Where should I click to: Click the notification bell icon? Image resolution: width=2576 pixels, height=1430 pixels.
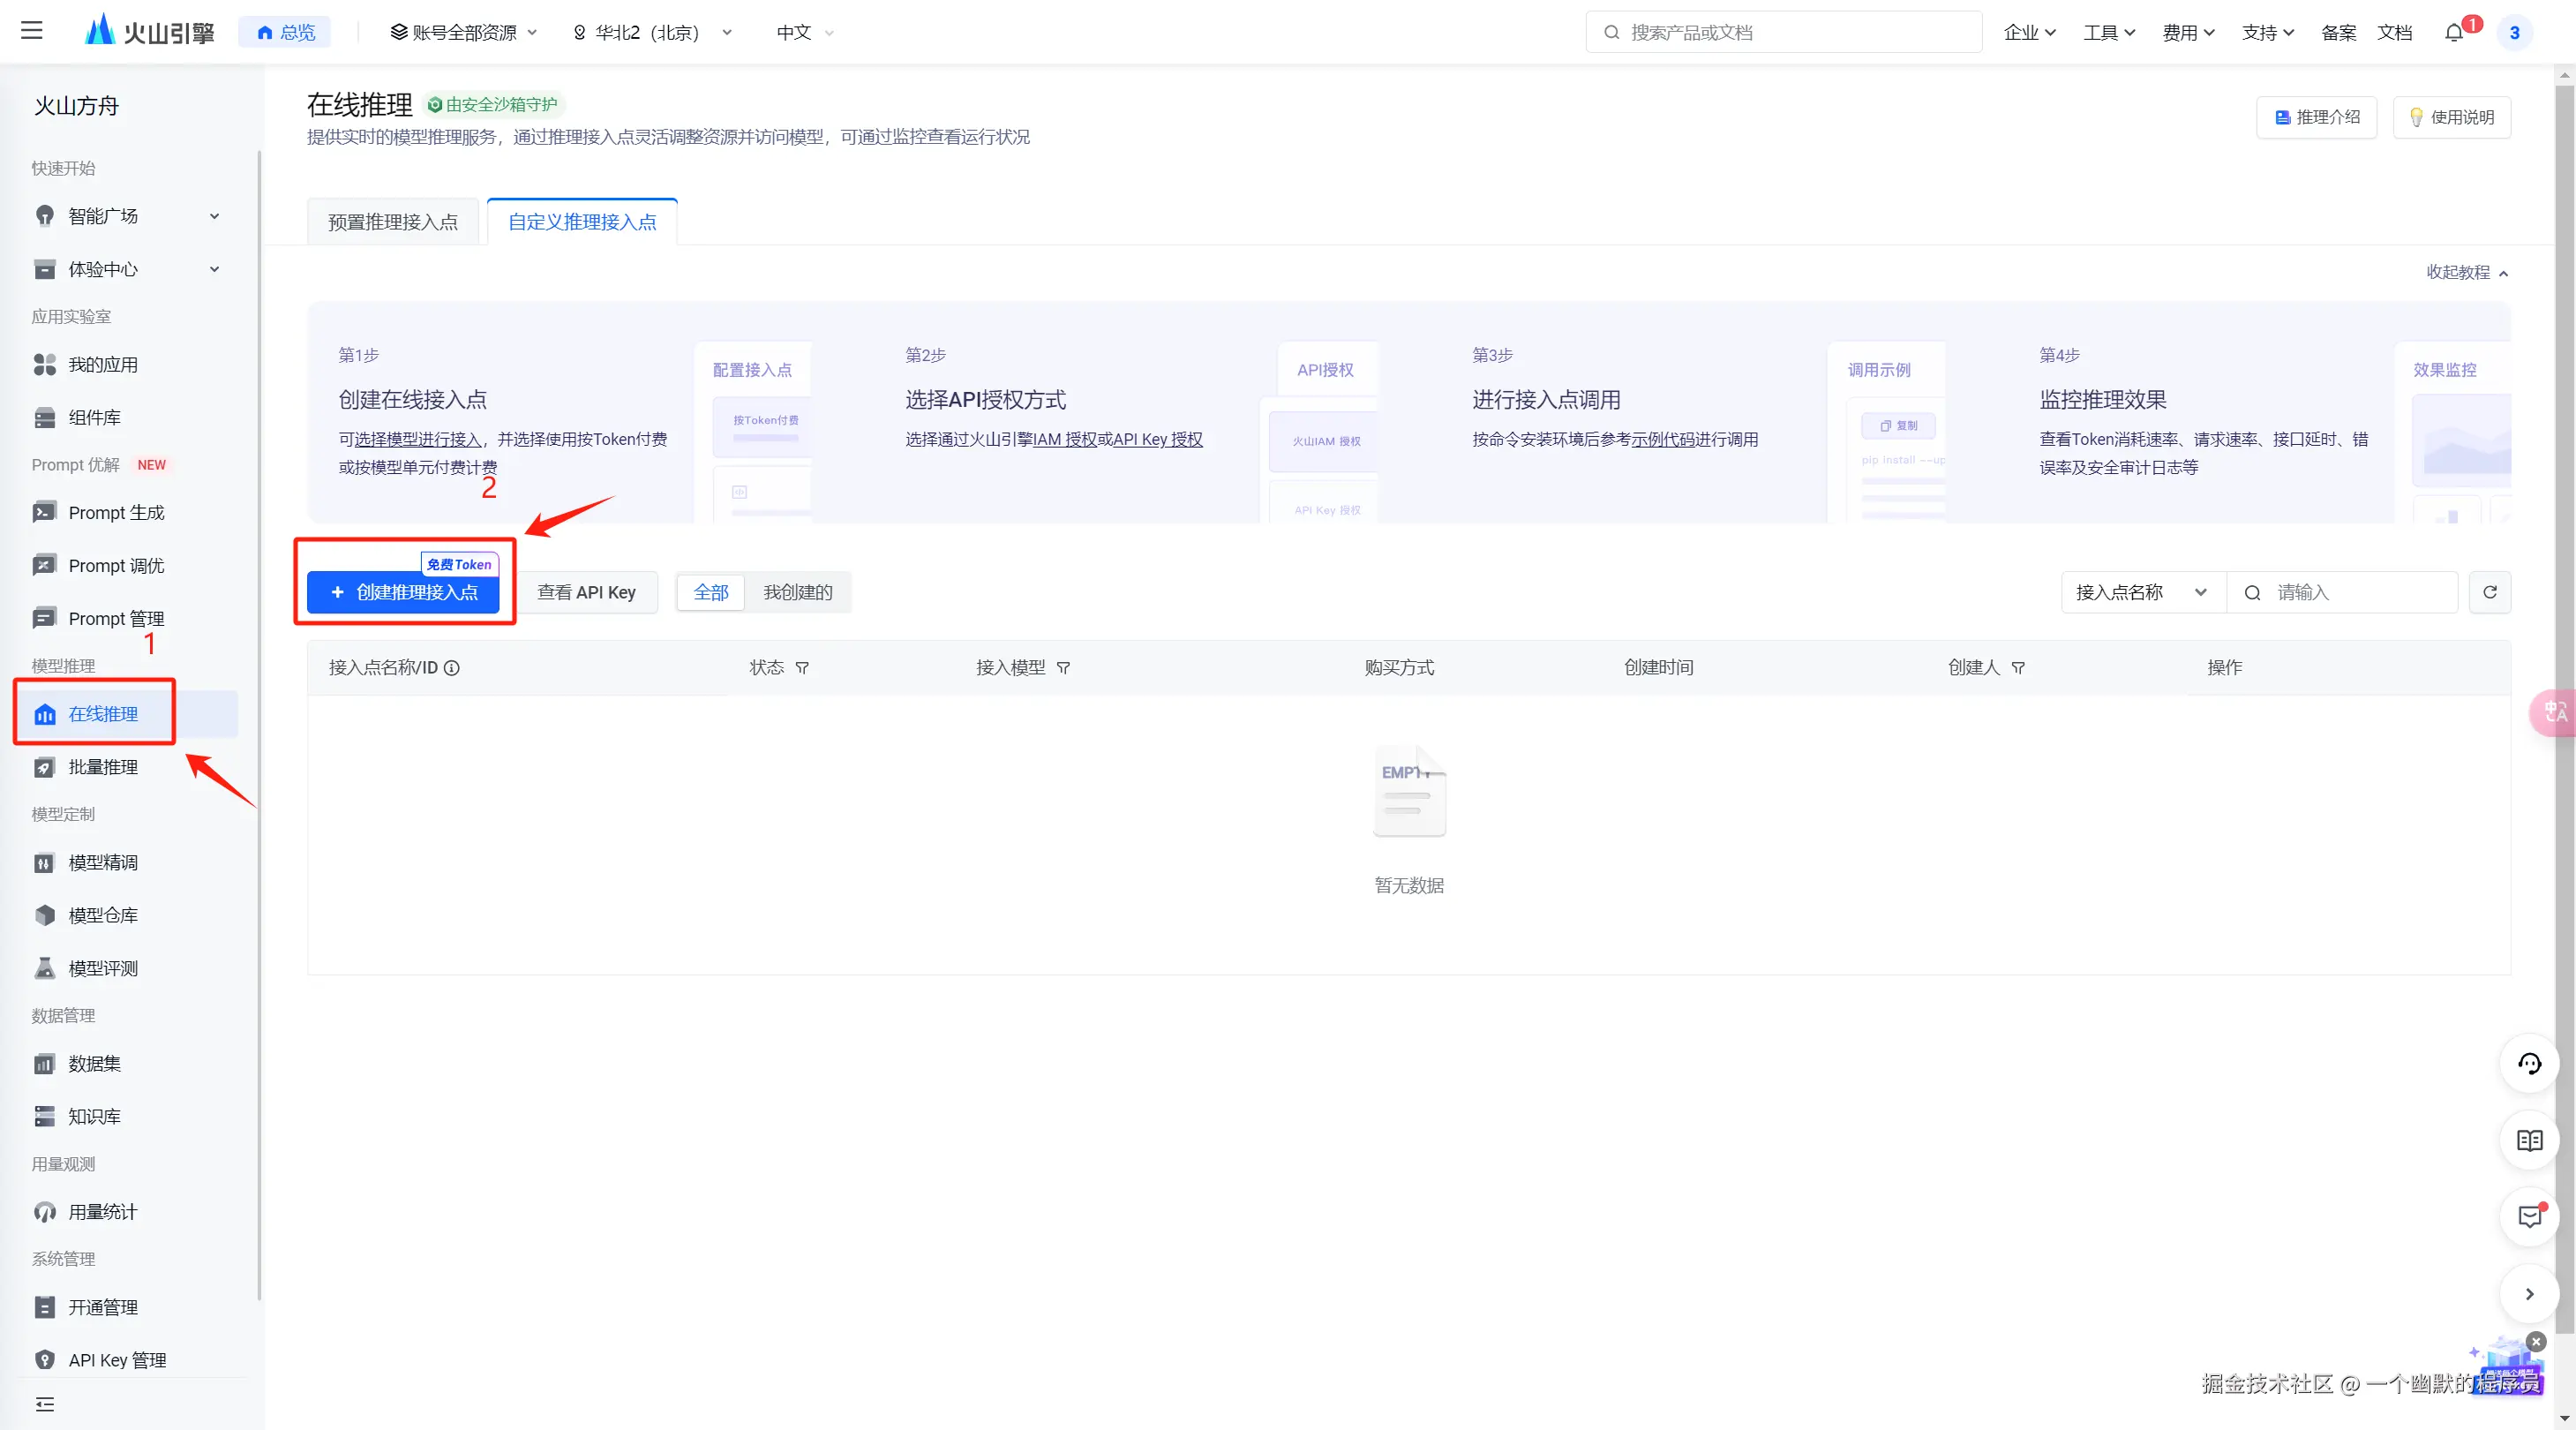coord(2453,32)
